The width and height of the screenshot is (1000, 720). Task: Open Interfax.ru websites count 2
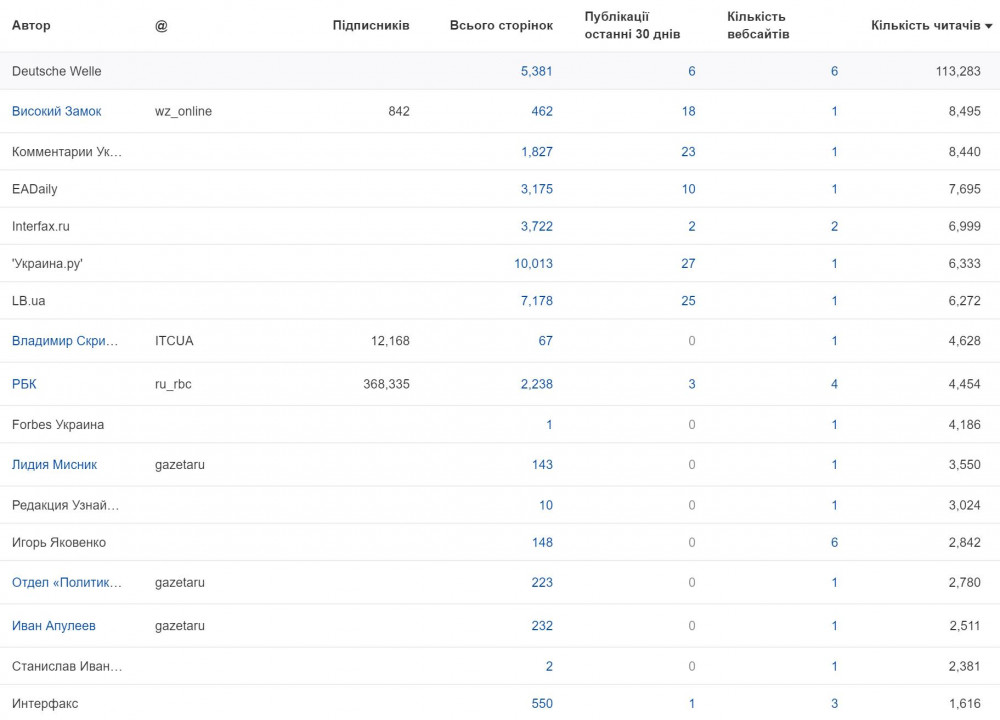834,226
